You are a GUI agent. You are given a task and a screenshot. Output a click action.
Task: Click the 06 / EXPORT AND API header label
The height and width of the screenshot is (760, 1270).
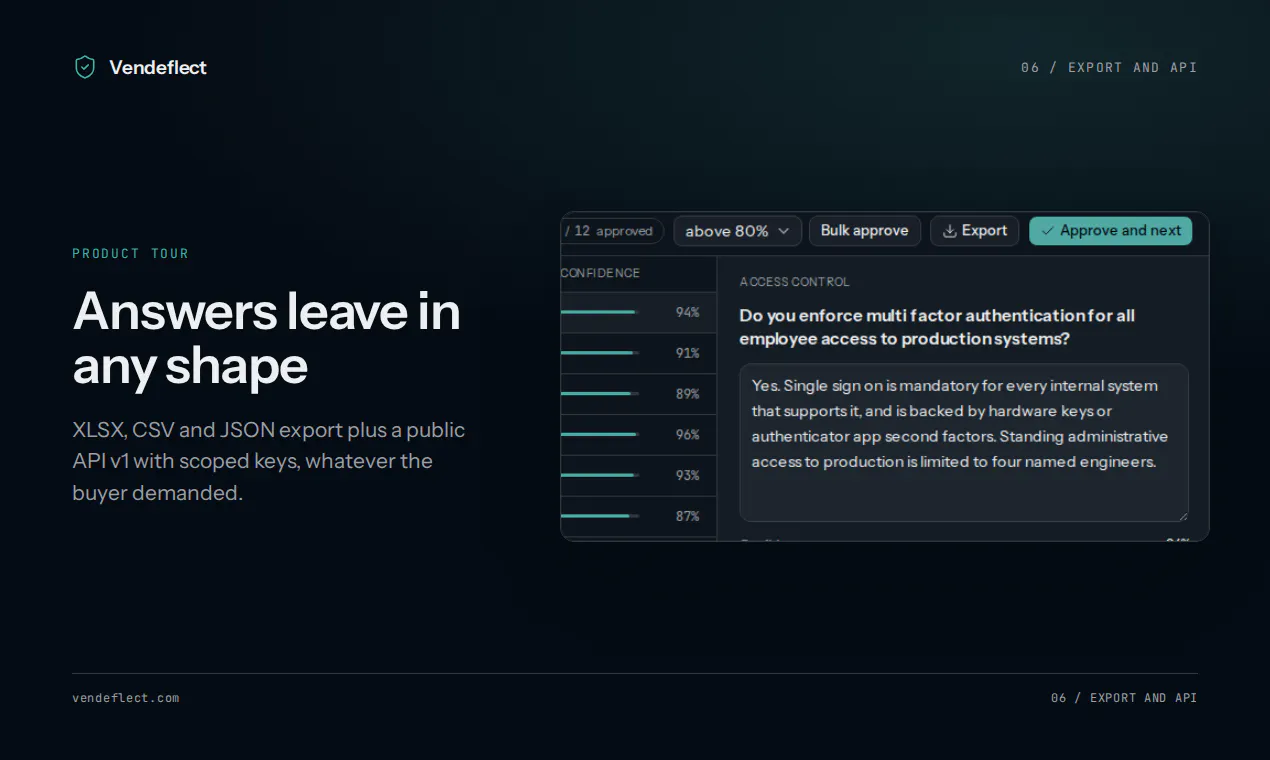tap(1109, 68)
